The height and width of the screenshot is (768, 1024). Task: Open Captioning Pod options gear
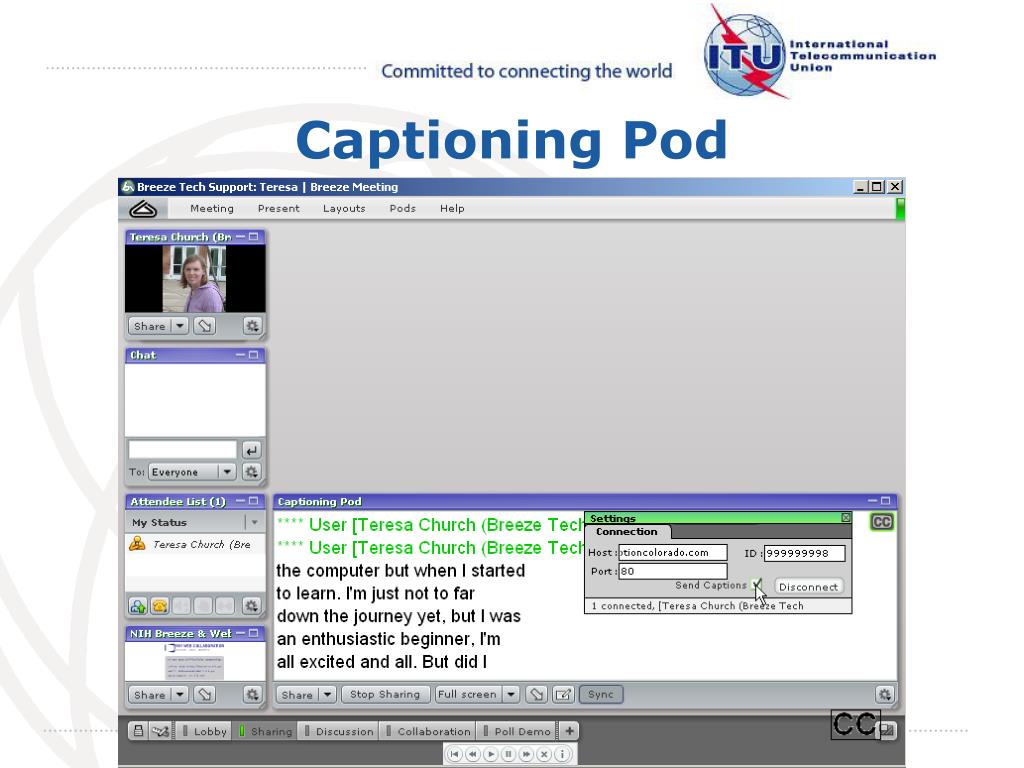(884, 694)
